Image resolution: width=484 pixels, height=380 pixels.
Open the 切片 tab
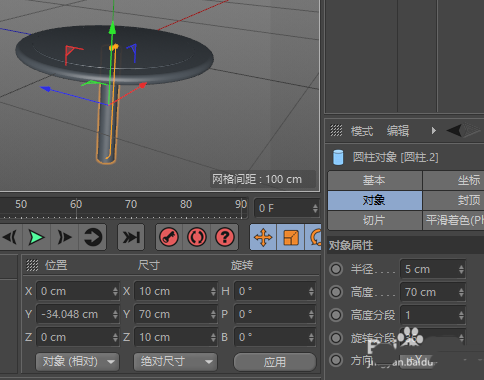(375, 220)
